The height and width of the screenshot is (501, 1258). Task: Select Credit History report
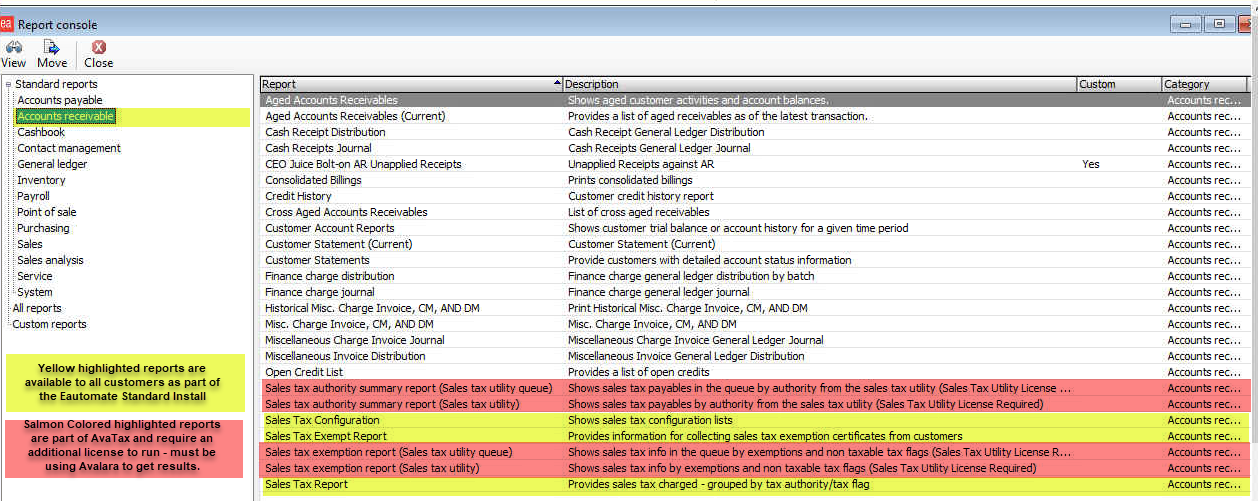coord(755,196)
